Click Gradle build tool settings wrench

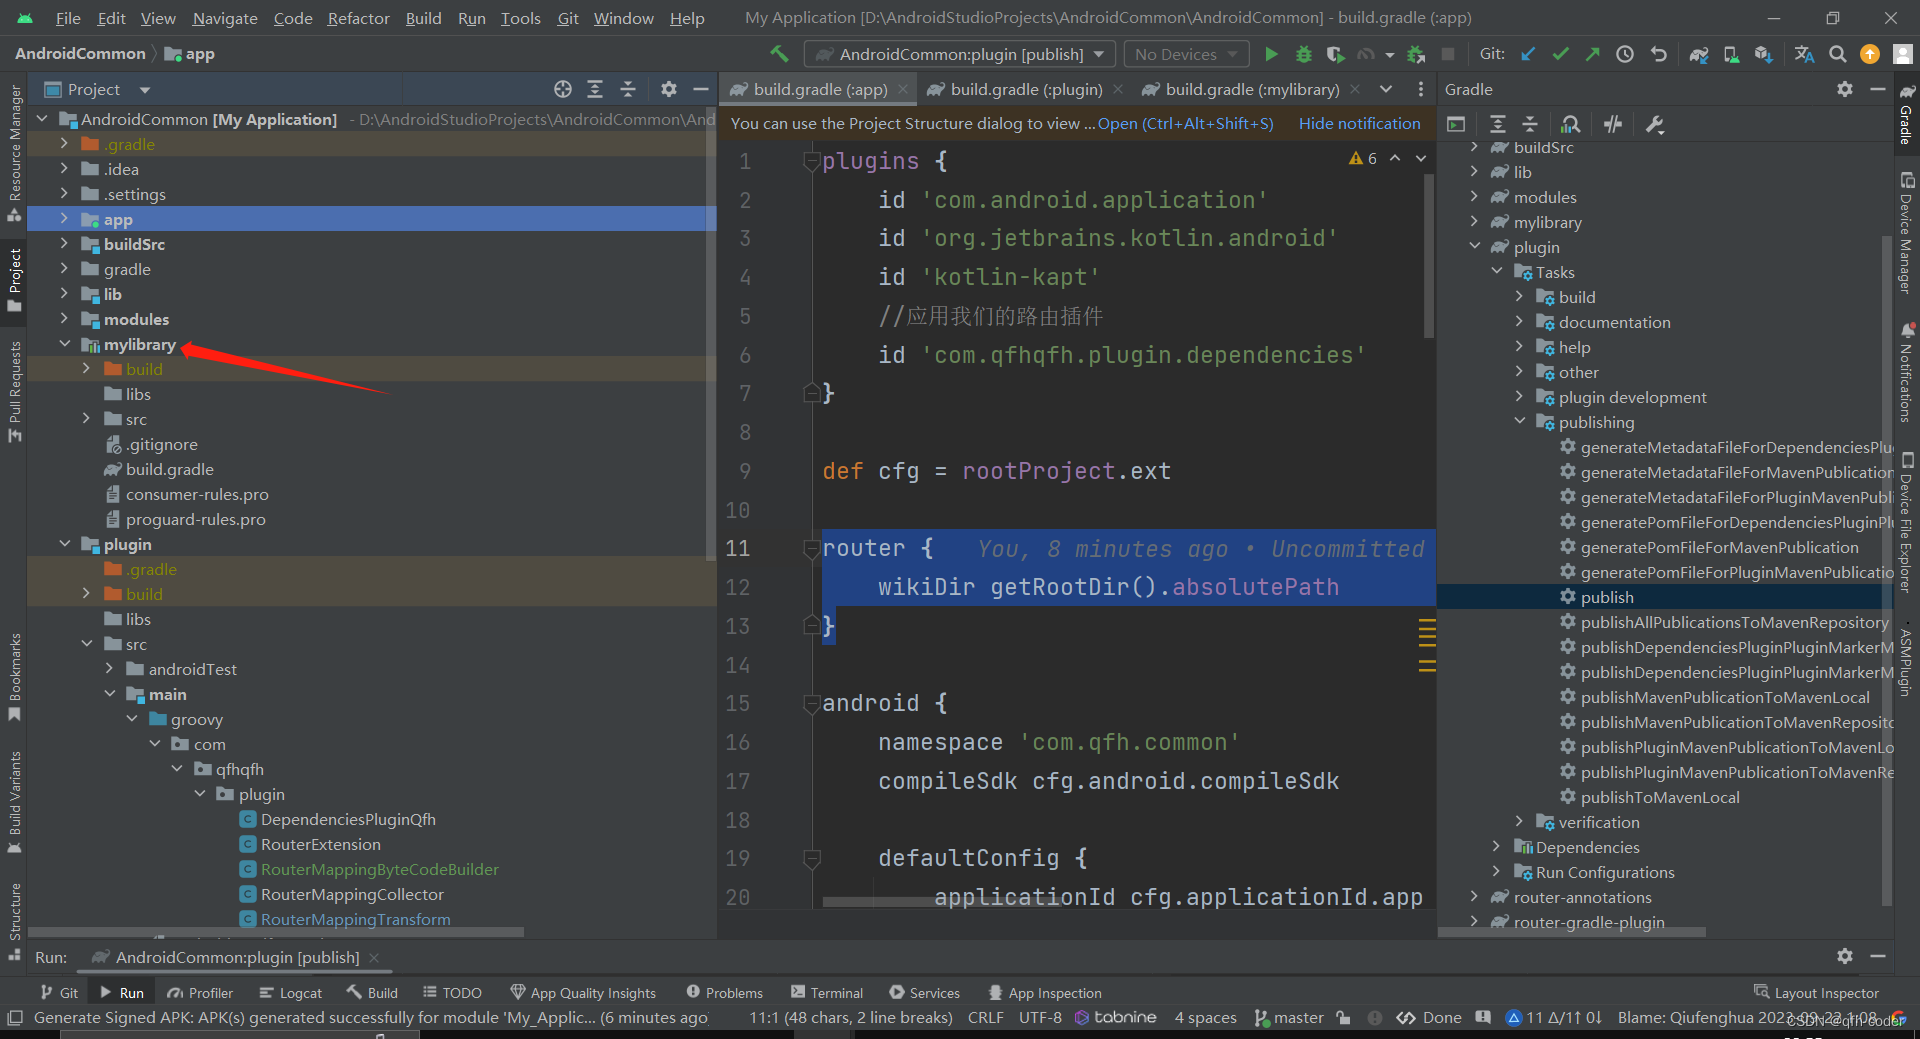[1655, 124]
